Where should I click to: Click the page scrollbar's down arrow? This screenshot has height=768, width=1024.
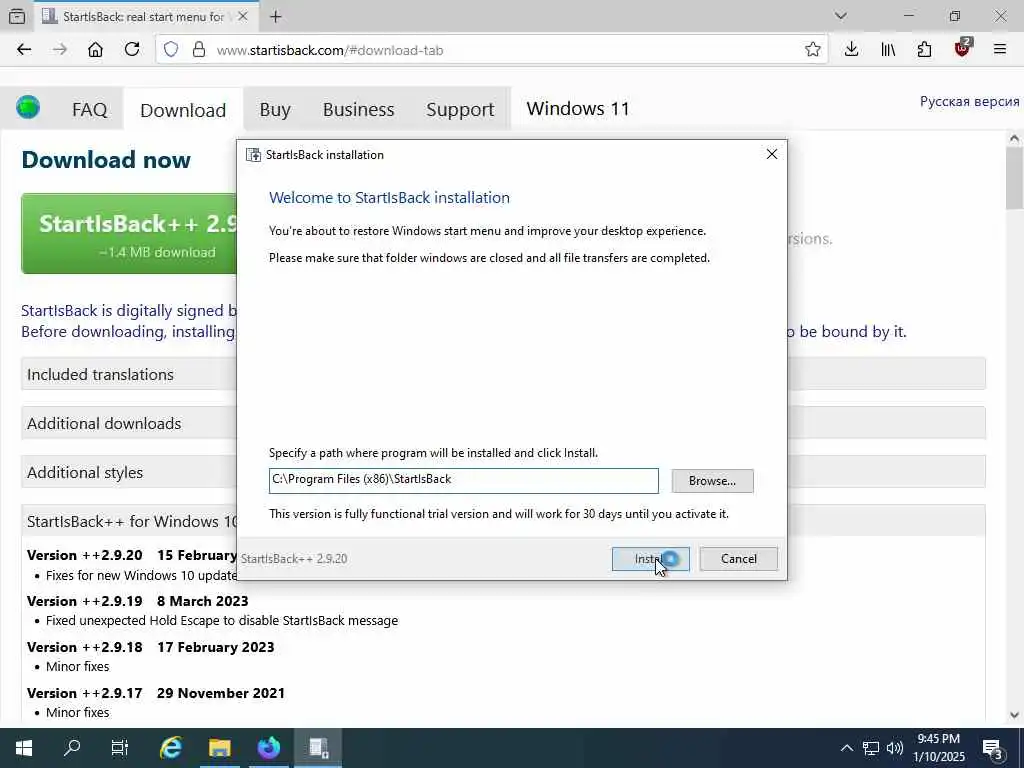(1014, 716)
